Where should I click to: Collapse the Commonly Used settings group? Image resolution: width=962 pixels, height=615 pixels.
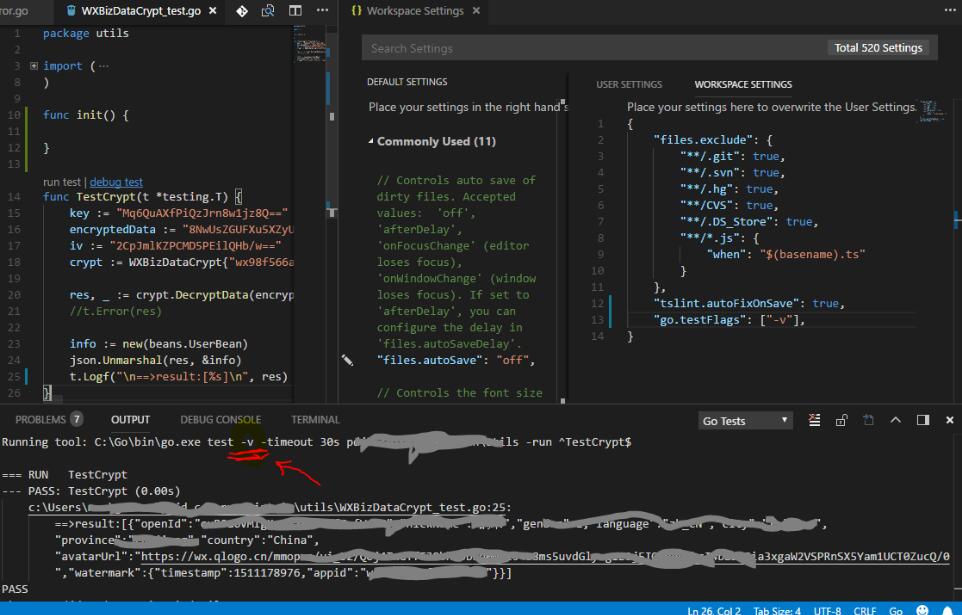pos(371,142)
